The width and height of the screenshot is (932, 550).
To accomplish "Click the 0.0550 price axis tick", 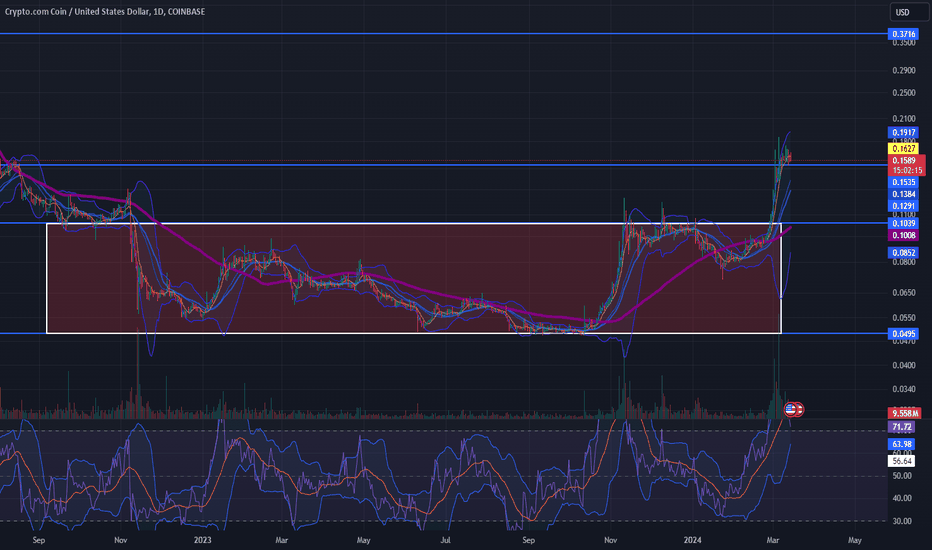I will pyautogui.click(x=903, y=318).
